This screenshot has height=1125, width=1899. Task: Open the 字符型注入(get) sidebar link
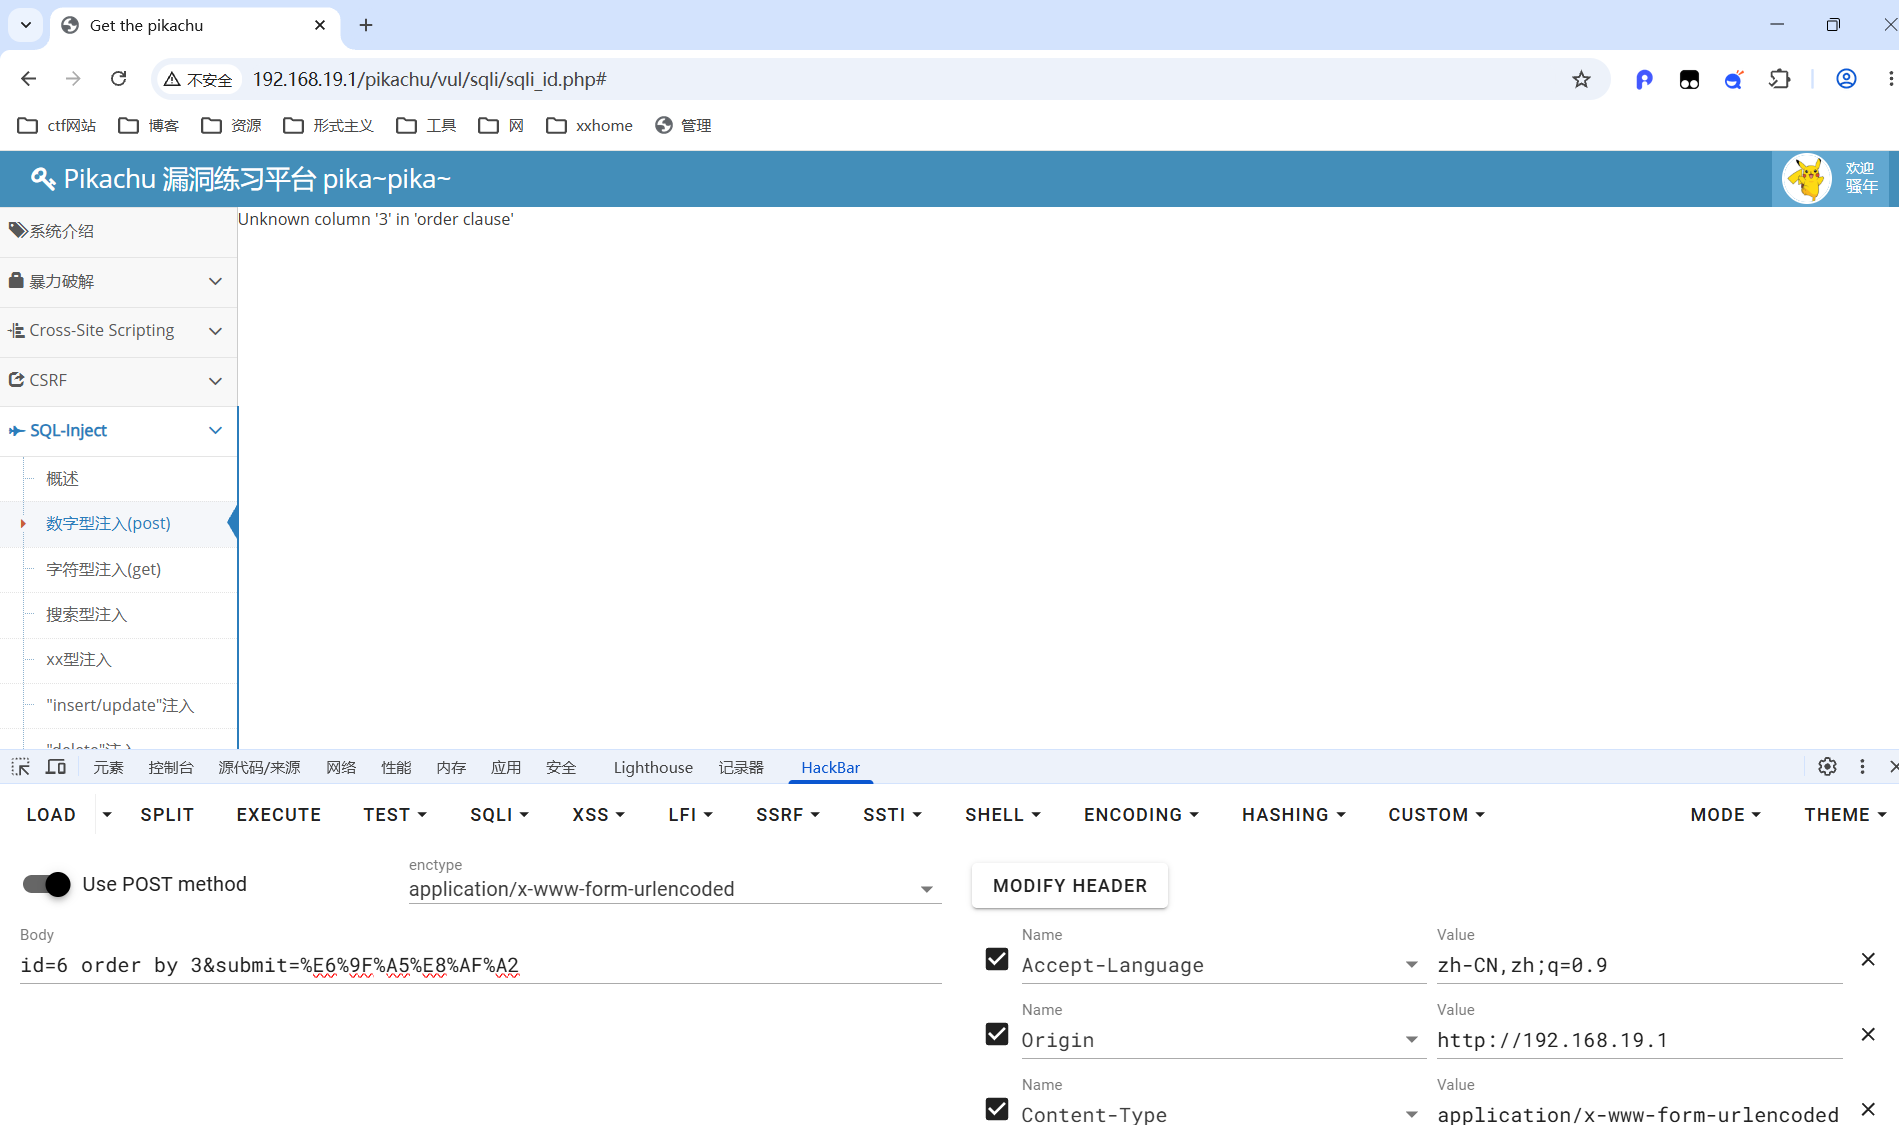click(x=103, y=569)
